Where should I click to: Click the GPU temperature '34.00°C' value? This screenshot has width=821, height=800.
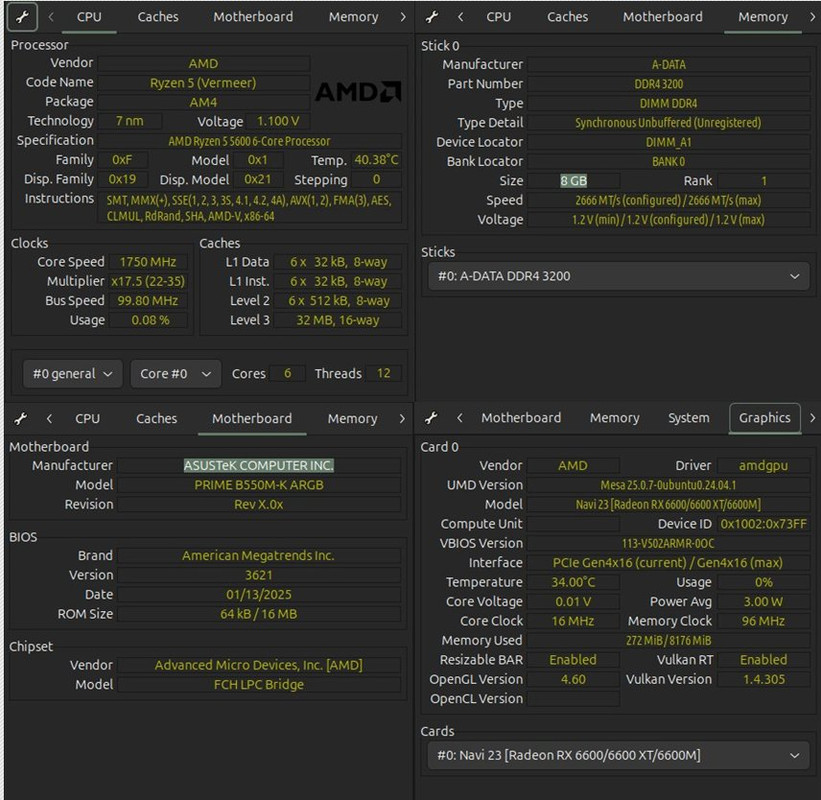point(573,583)
